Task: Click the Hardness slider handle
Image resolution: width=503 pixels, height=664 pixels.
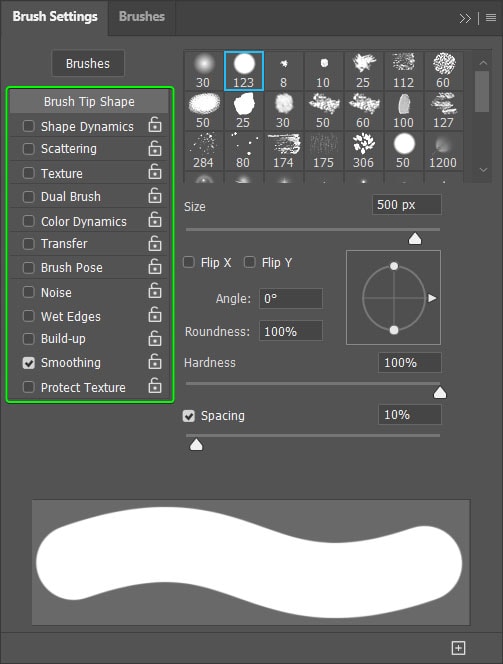Action: pos(440,393)
